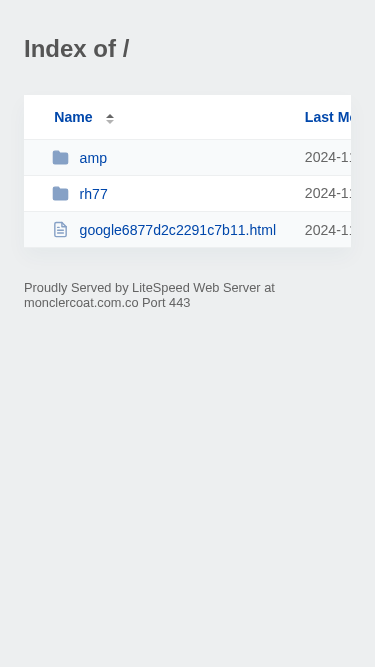
Task: Sort descending with the down arrow
Action: click(x=110, y=122)
